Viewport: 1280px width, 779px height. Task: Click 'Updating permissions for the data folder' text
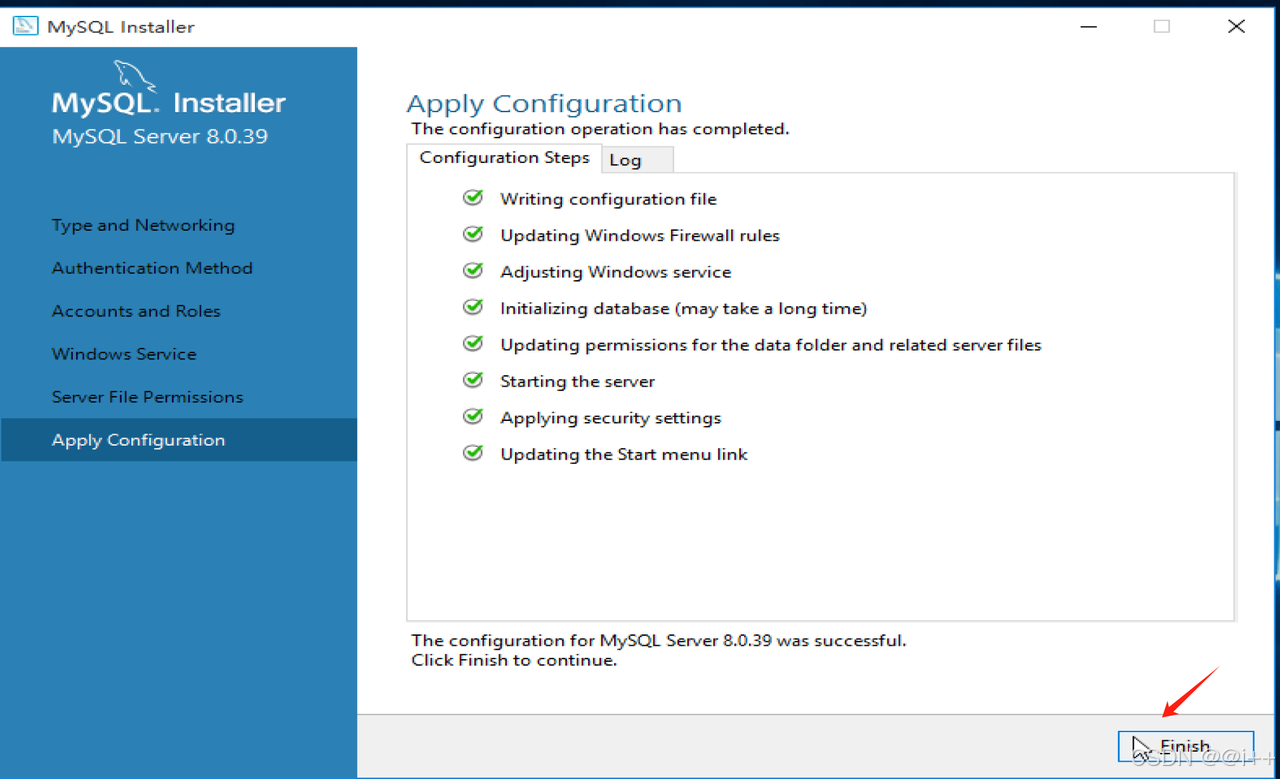pos(770,345)
